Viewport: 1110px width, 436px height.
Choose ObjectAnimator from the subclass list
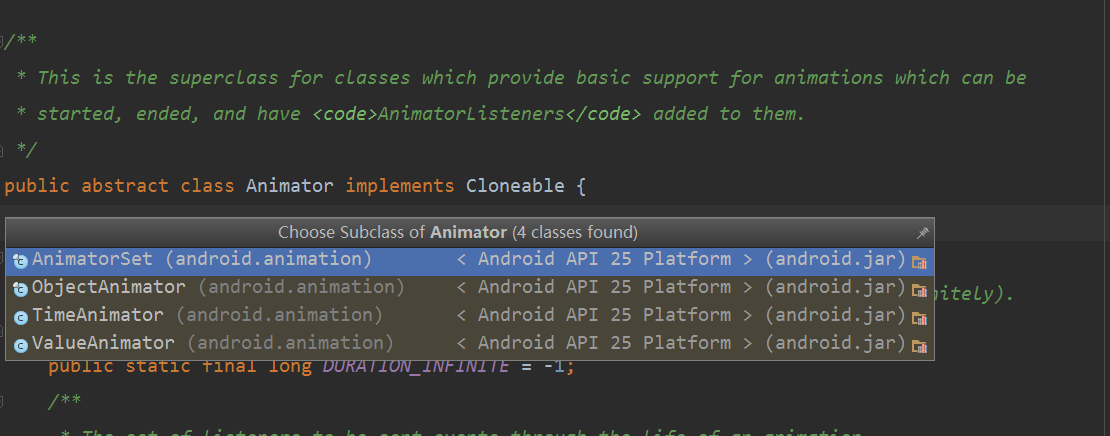coord(470,289)
